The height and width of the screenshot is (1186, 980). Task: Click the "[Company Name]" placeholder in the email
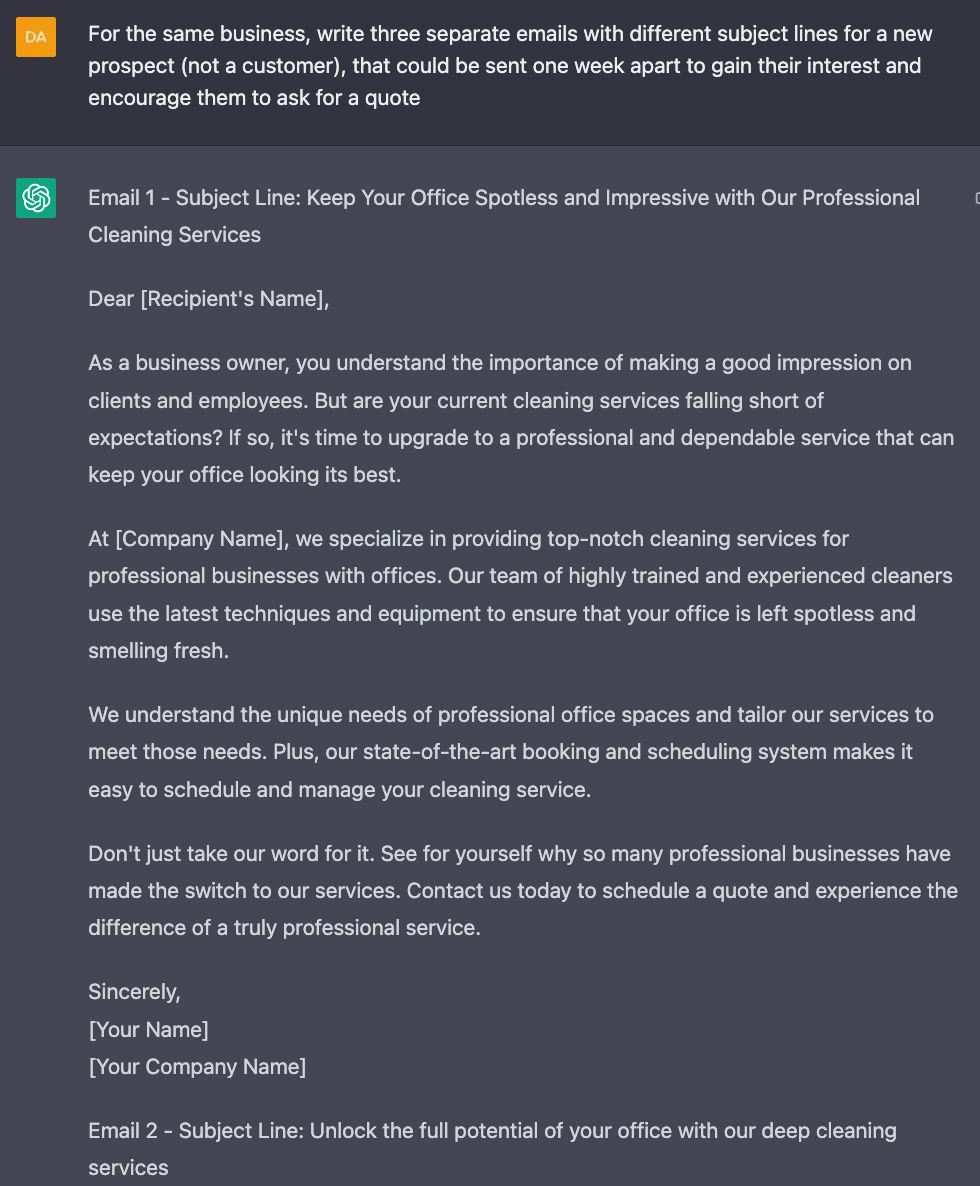(202, 539)
